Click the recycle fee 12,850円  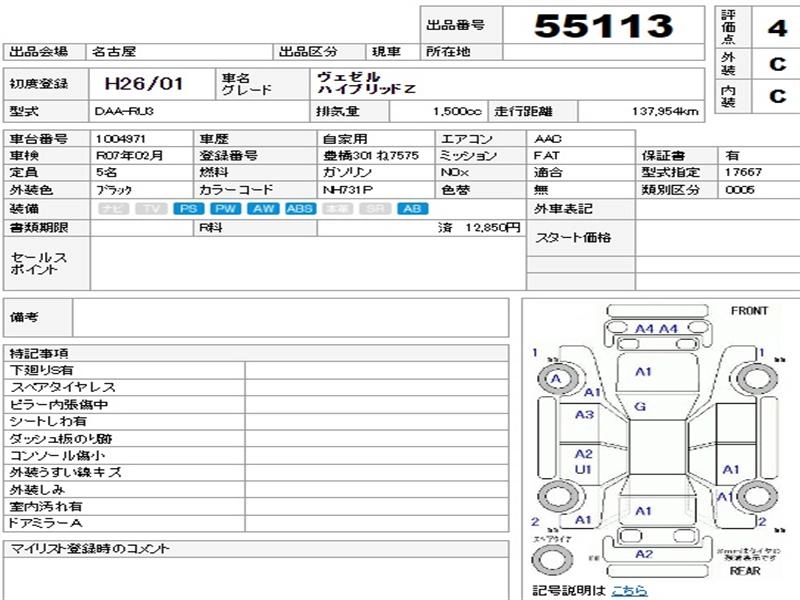tap(492, 228)
